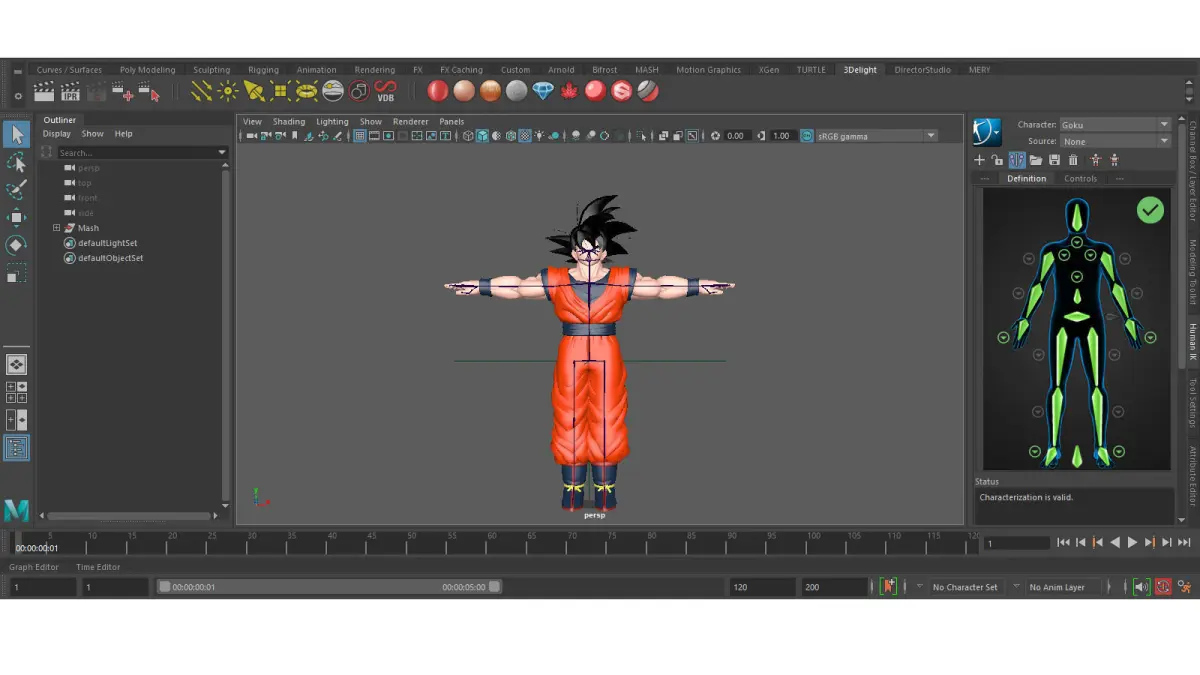Click the Time Editor button
1200x675 pixels.
click(x=98, y=567)
